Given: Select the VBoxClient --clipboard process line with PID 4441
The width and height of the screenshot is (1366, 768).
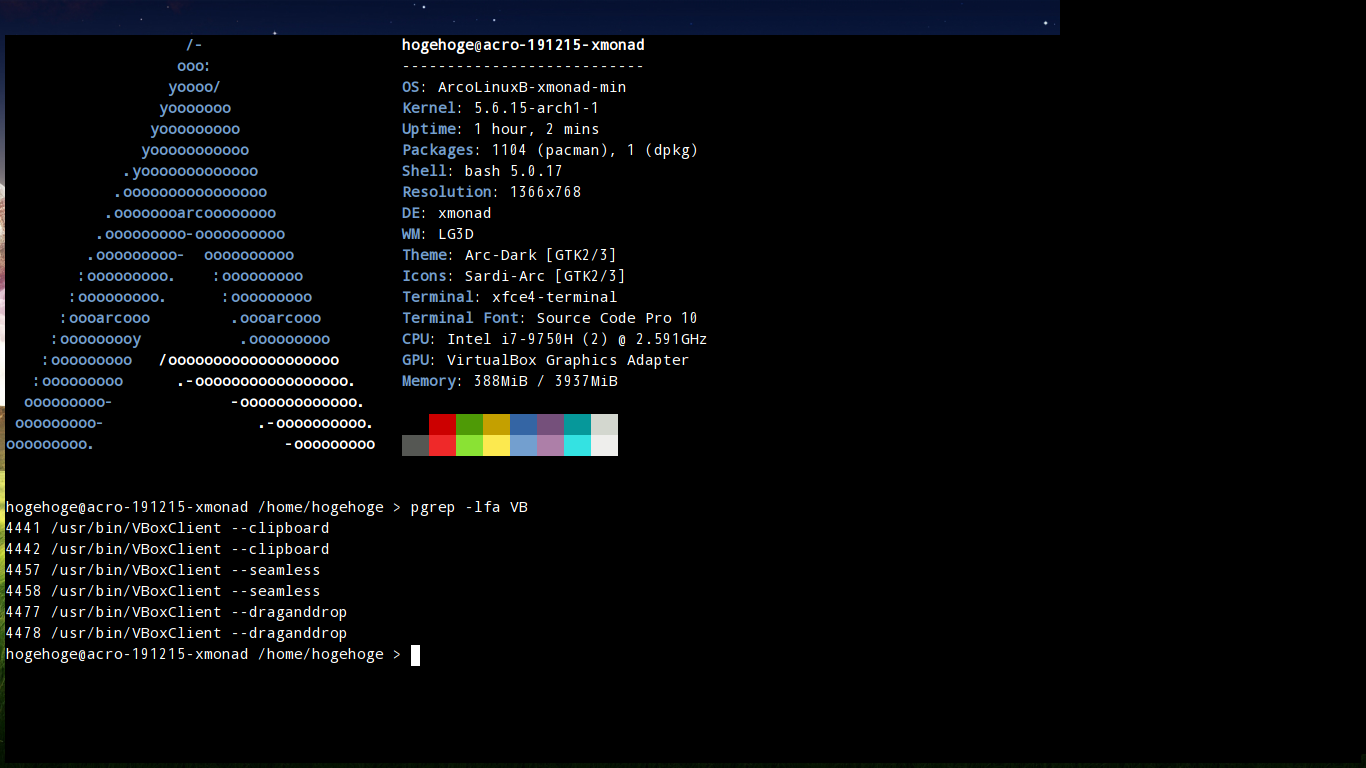Looking at the screenshot, I should pos(168,528).
